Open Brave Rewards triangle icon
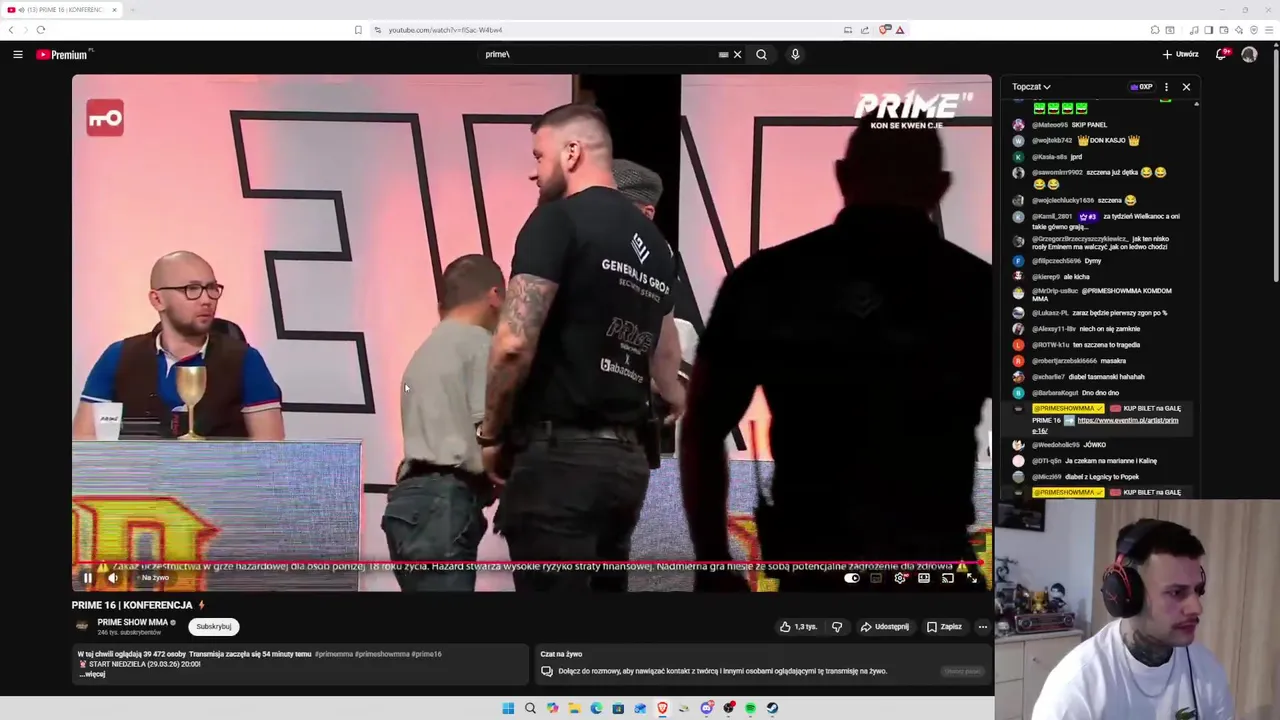Viewport: 1280px width, 720px height. pos(900,30)
